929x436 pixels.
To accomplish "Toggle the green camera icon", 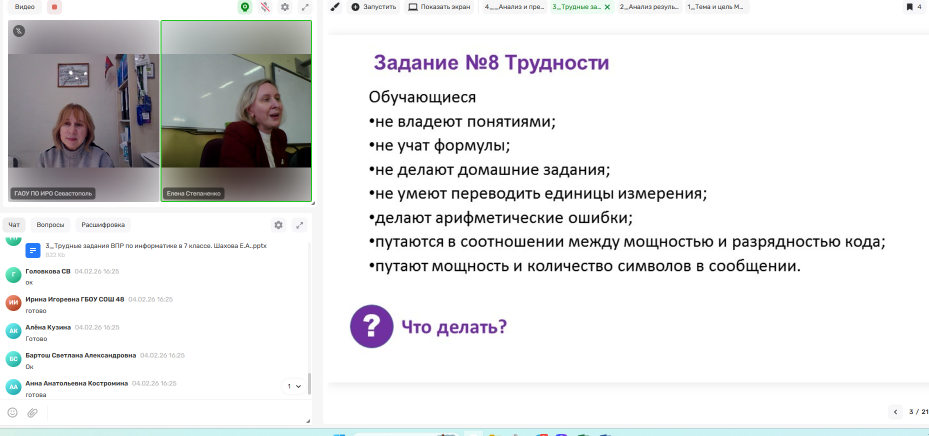I will (x=245, y=7).
